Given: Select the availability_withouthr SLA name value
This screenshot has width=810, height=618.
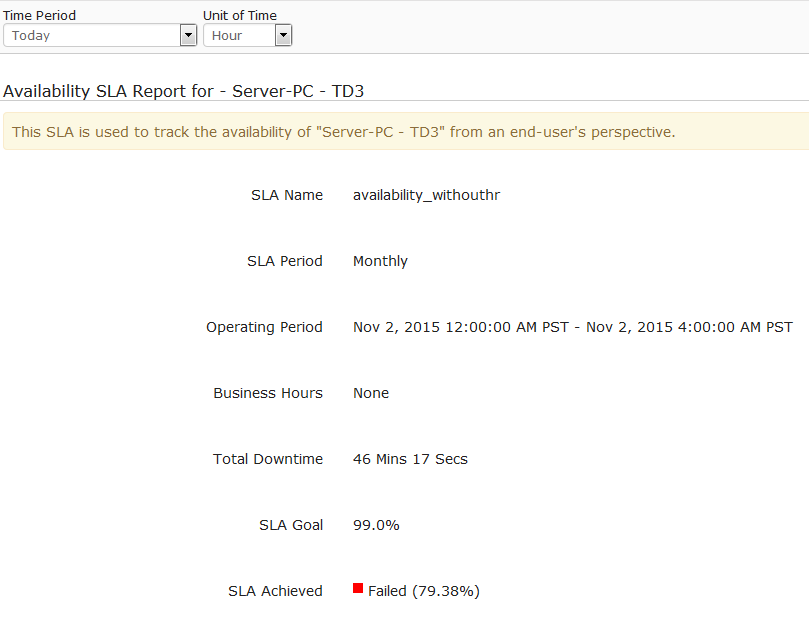Looking at the screenshot, I should click(426, 195).
